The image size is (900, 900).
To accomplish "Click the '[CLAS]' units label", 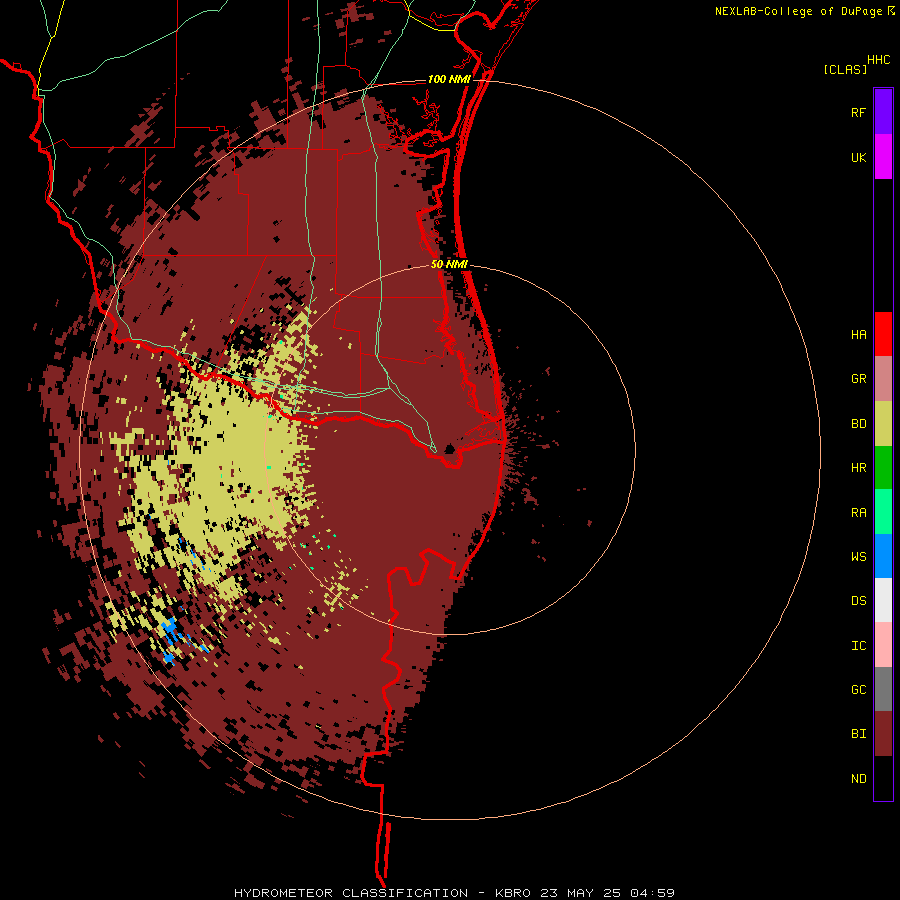I will click(845, 69).
